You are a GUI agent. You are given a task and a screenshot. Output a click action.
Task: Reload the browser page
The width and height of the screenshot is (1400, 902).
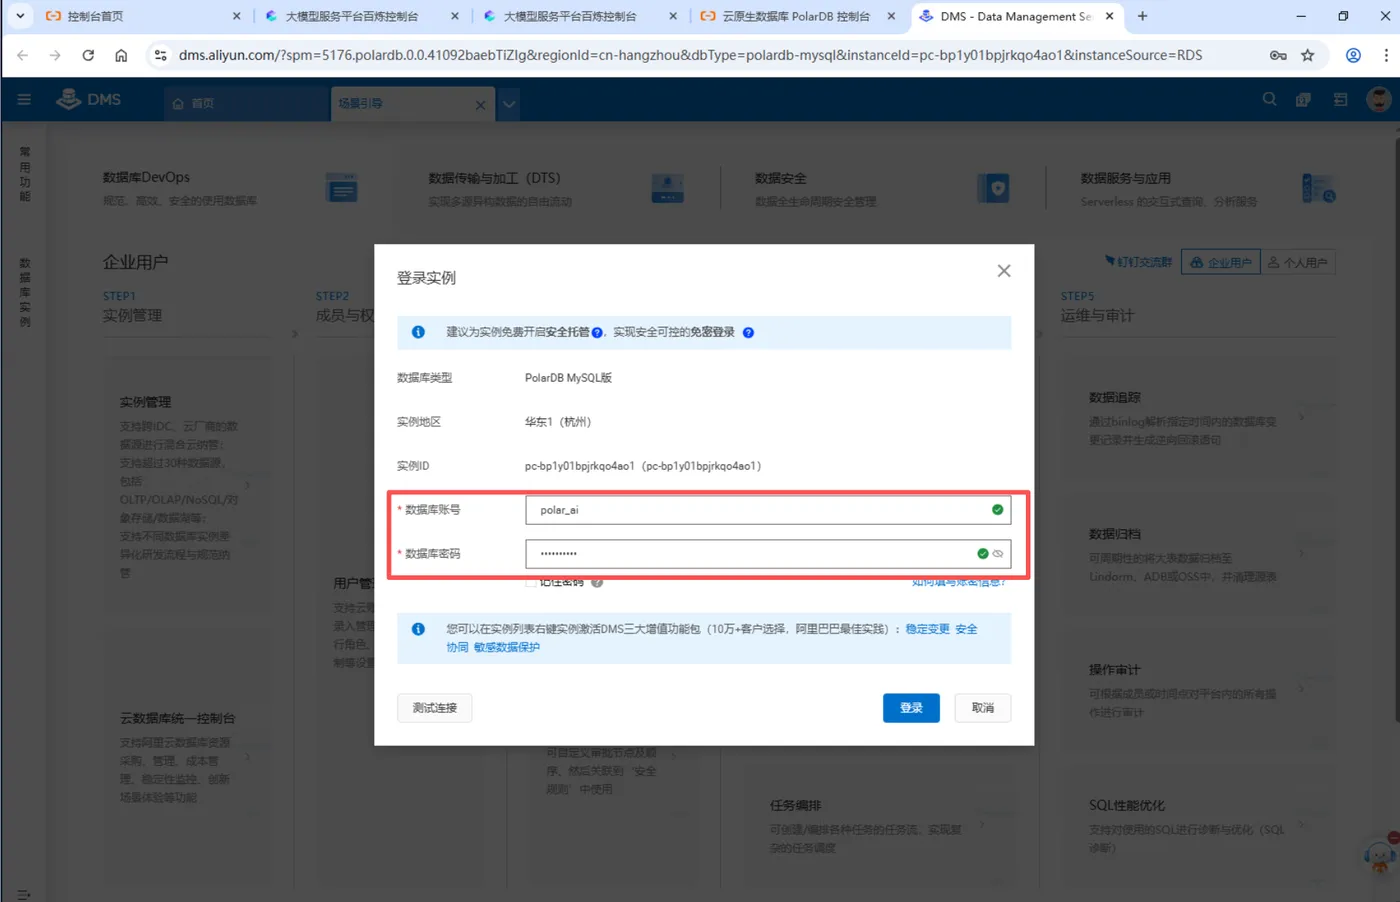coord(88,55)
